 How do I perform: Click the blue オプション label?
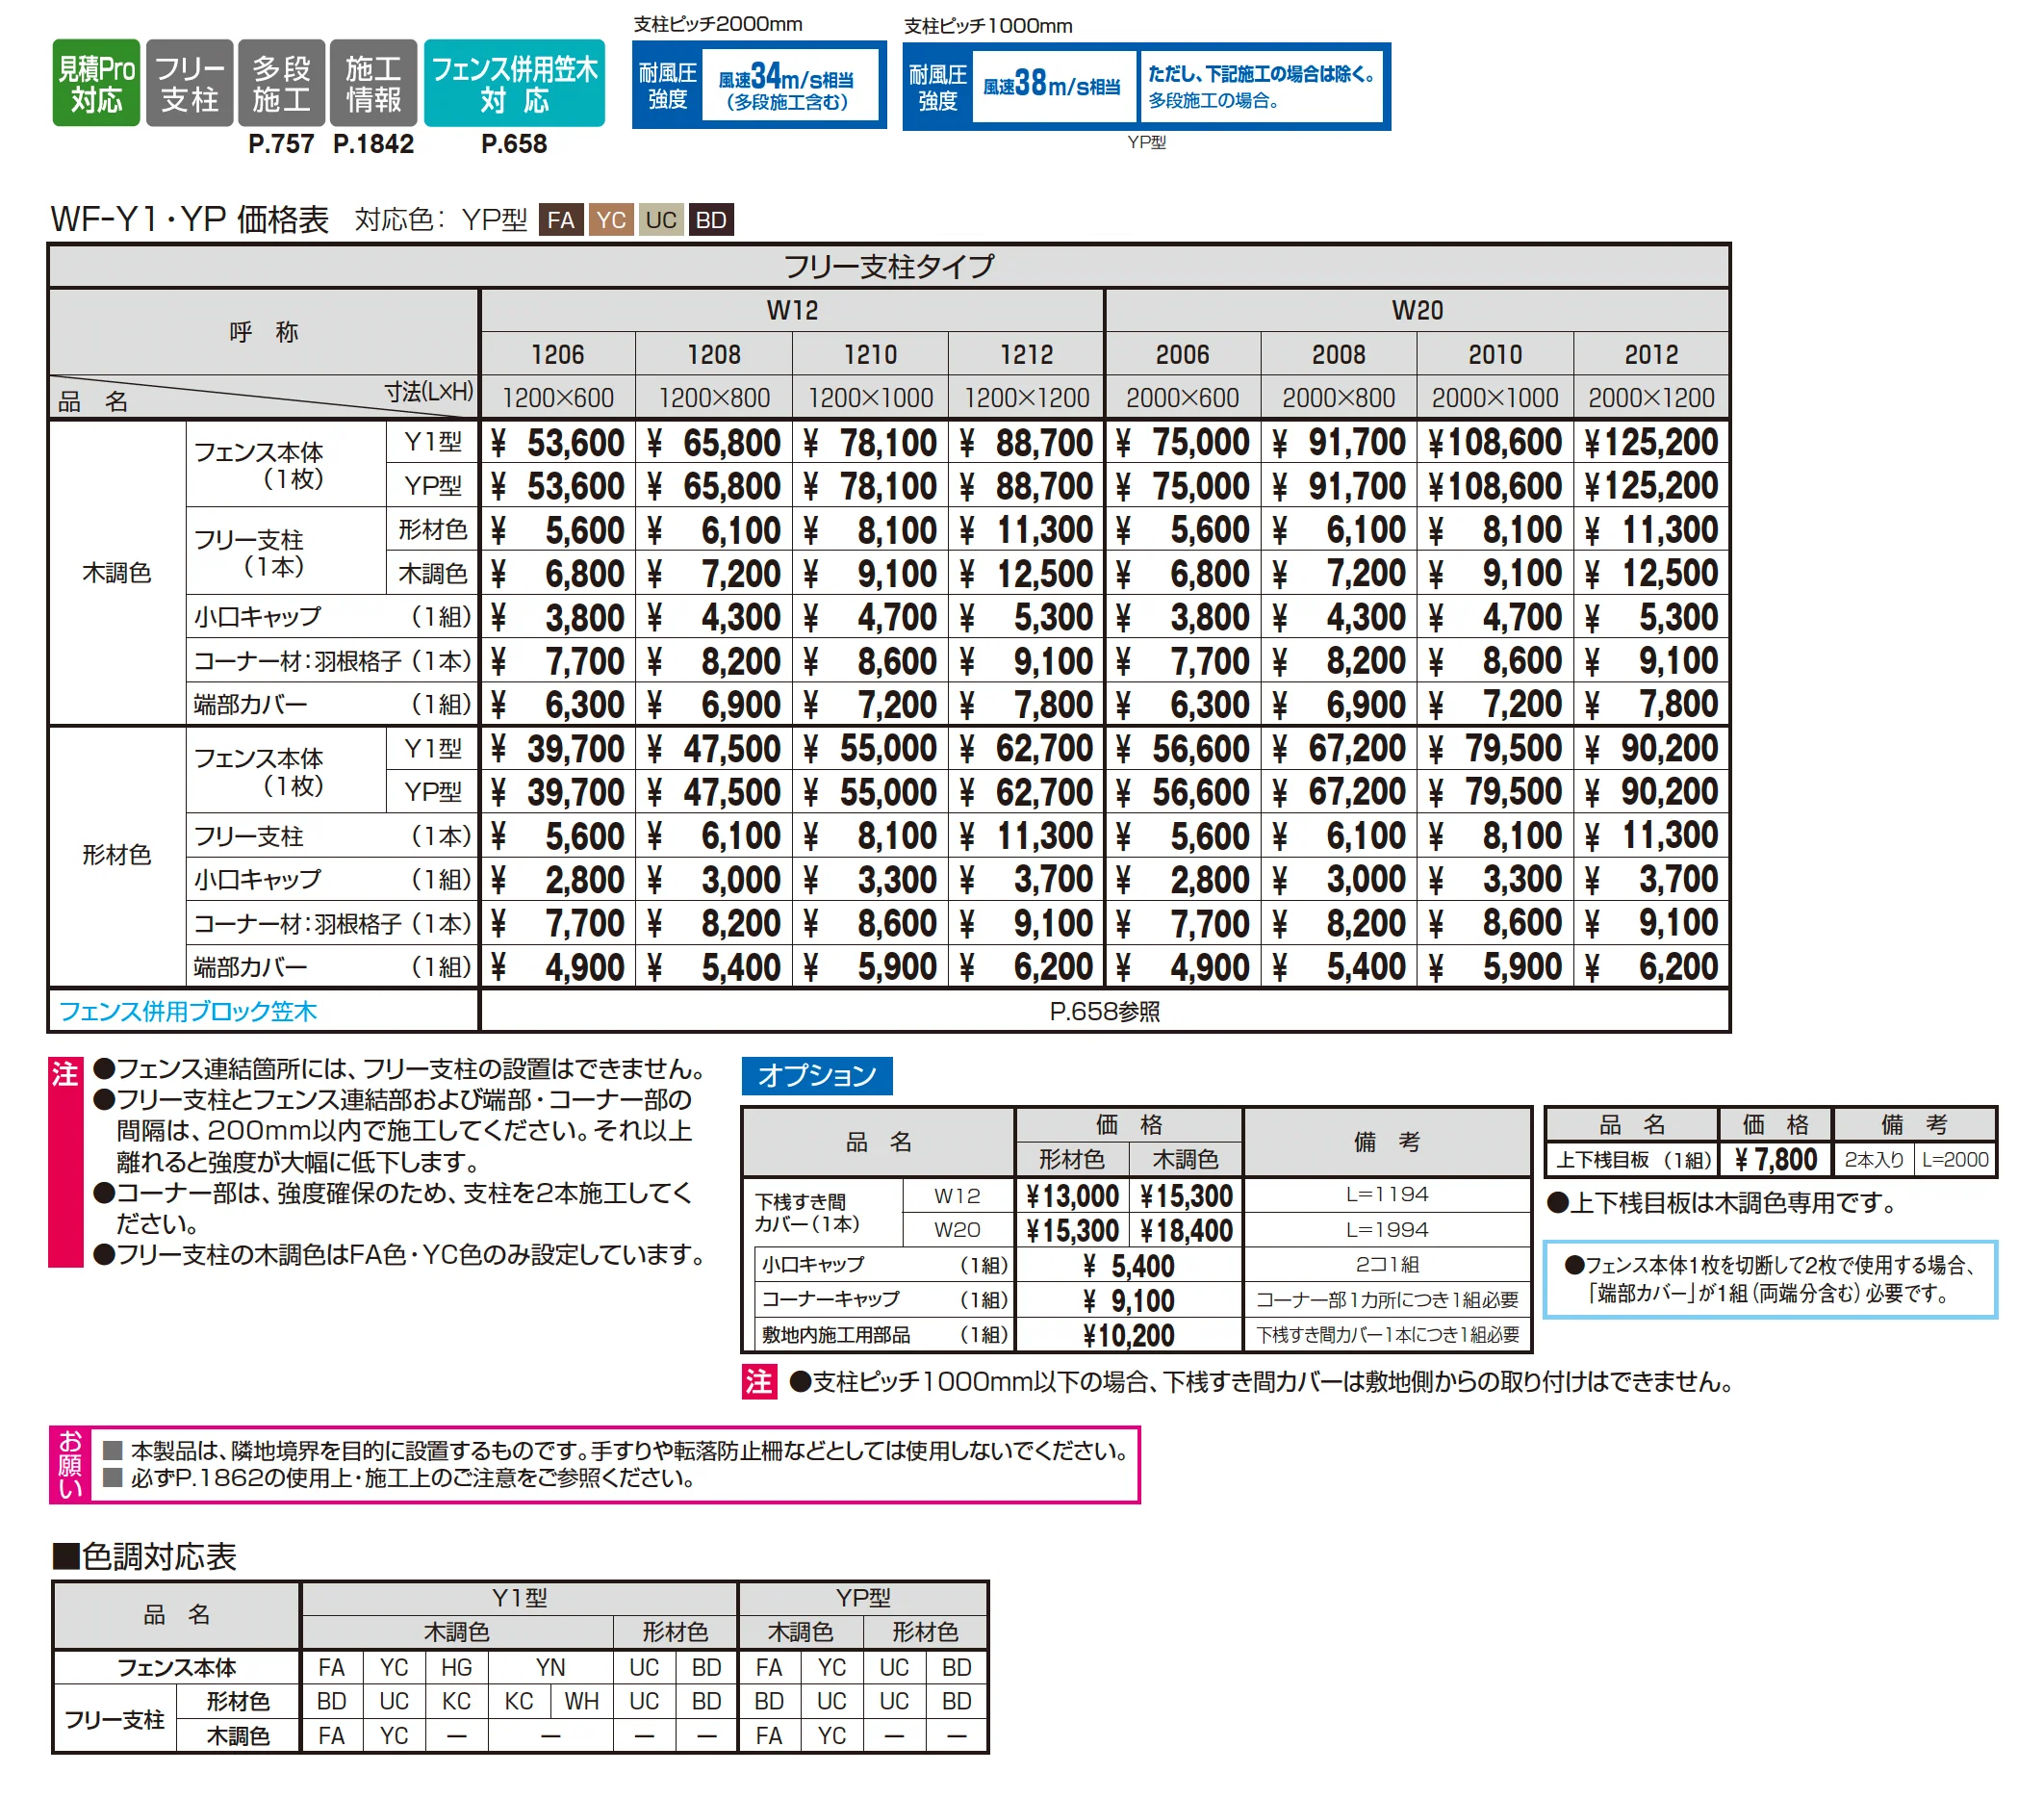click(816, 1075)
